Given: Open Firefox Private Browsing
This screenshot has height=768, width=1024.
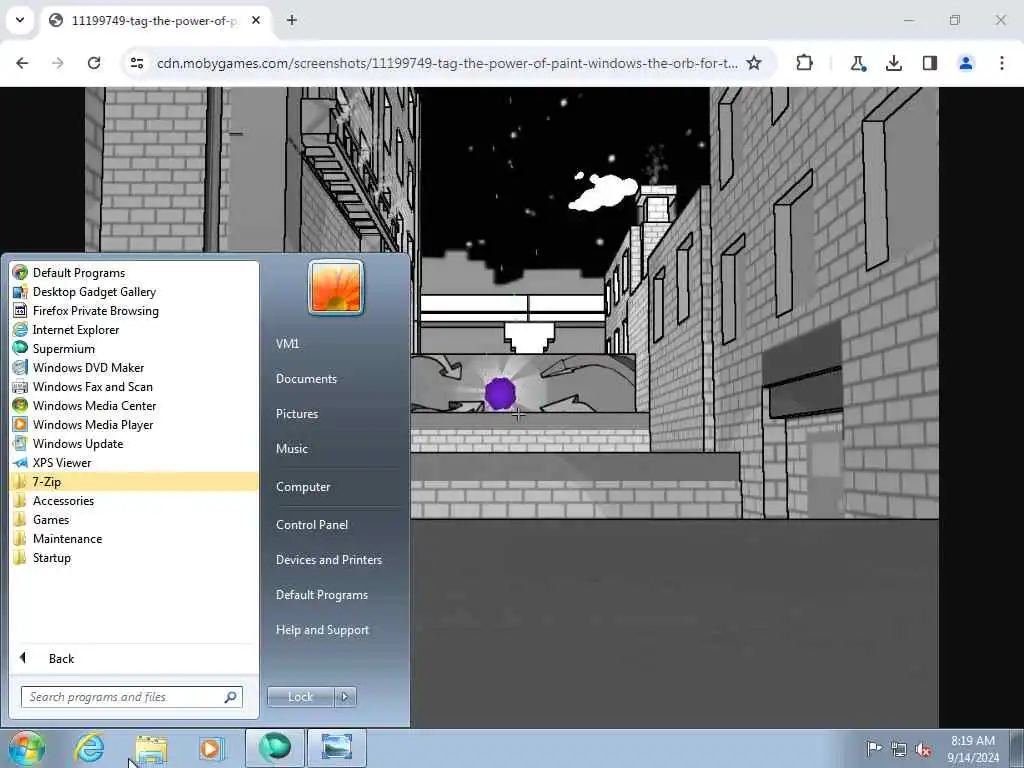Looking at the screenshot, I should point(134,310).
